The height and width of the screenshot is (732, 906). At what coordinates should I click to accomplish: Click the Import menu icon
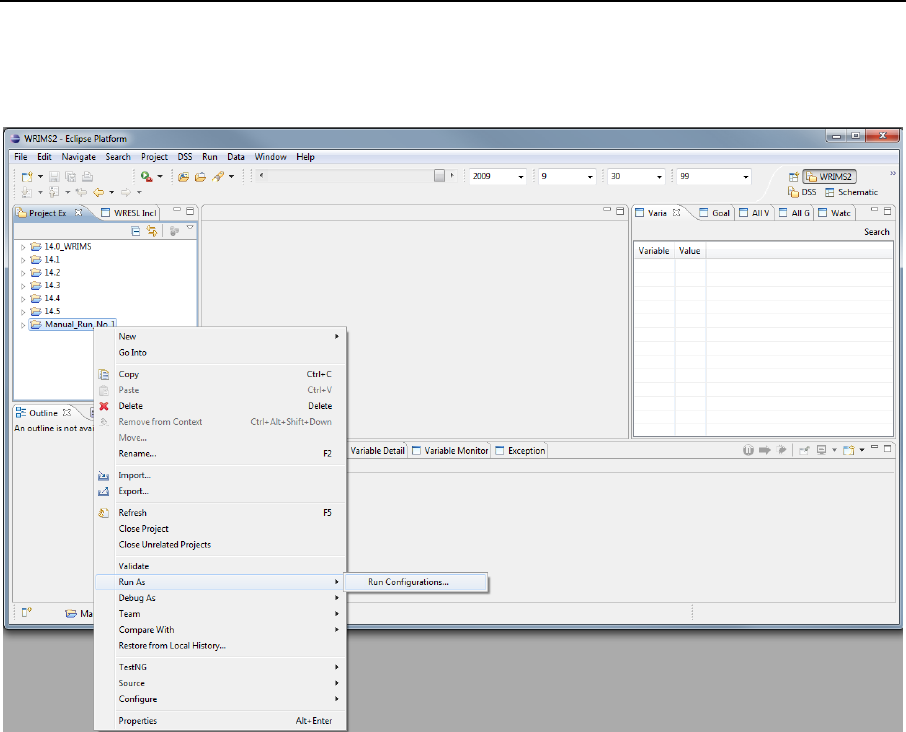pos(103,475)
